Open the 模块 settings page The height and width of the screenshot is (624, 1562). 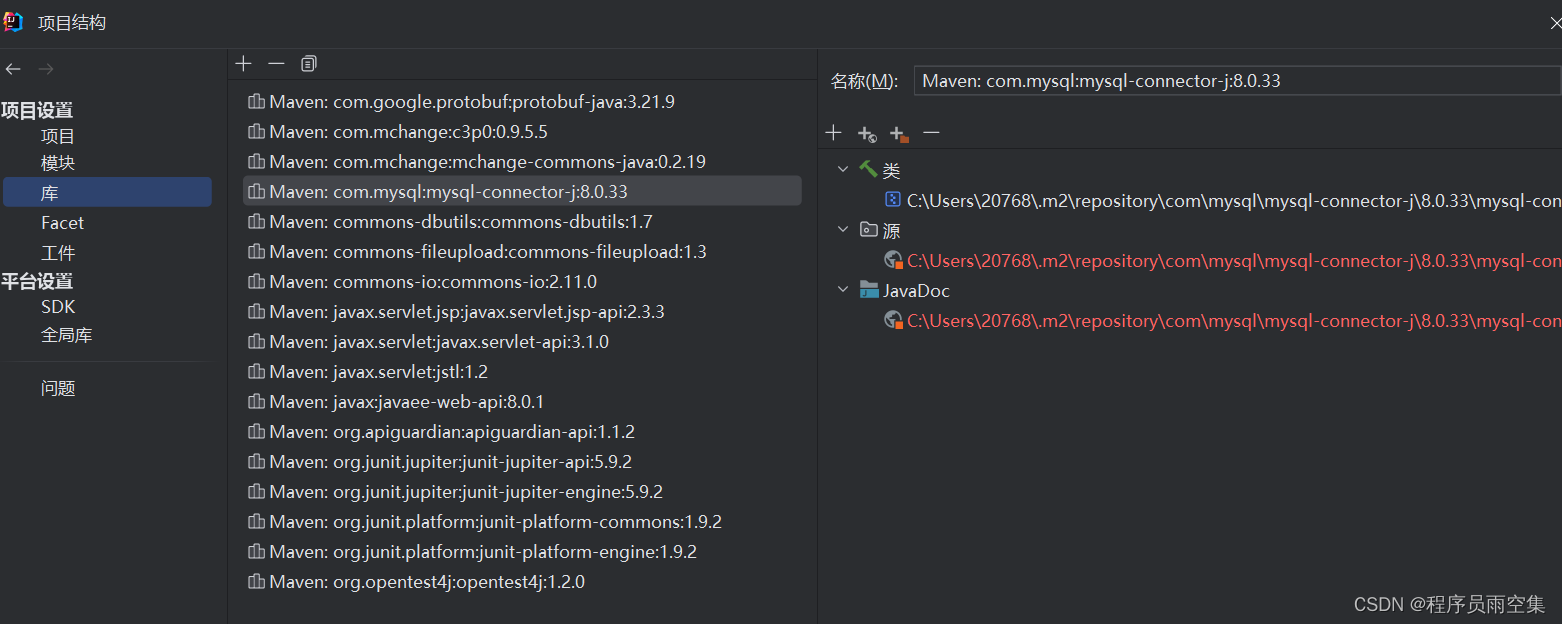(x=58, y=163)
